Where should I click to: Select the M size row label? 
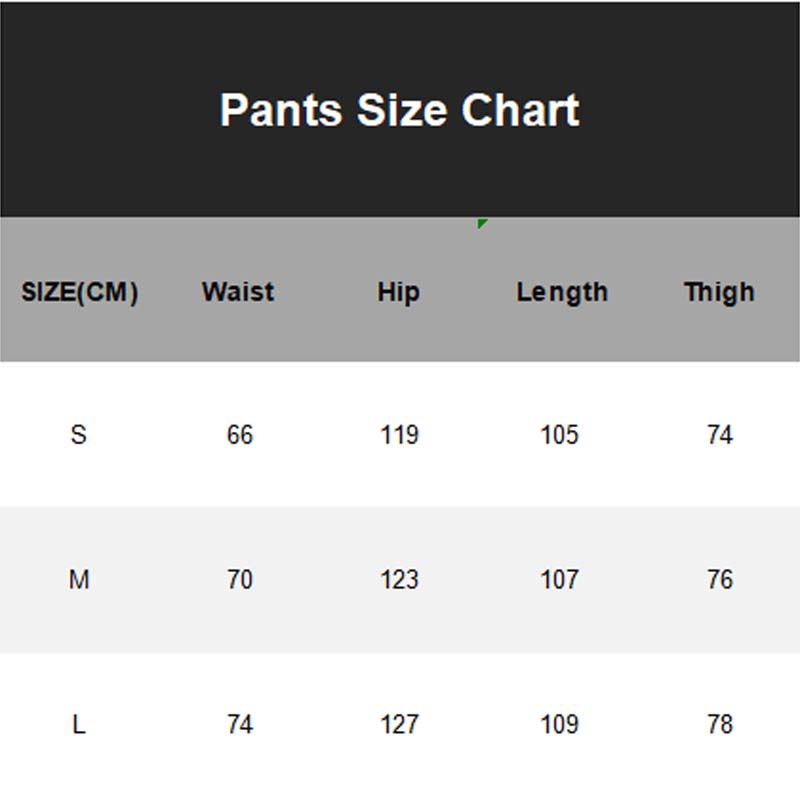[79, 579]
